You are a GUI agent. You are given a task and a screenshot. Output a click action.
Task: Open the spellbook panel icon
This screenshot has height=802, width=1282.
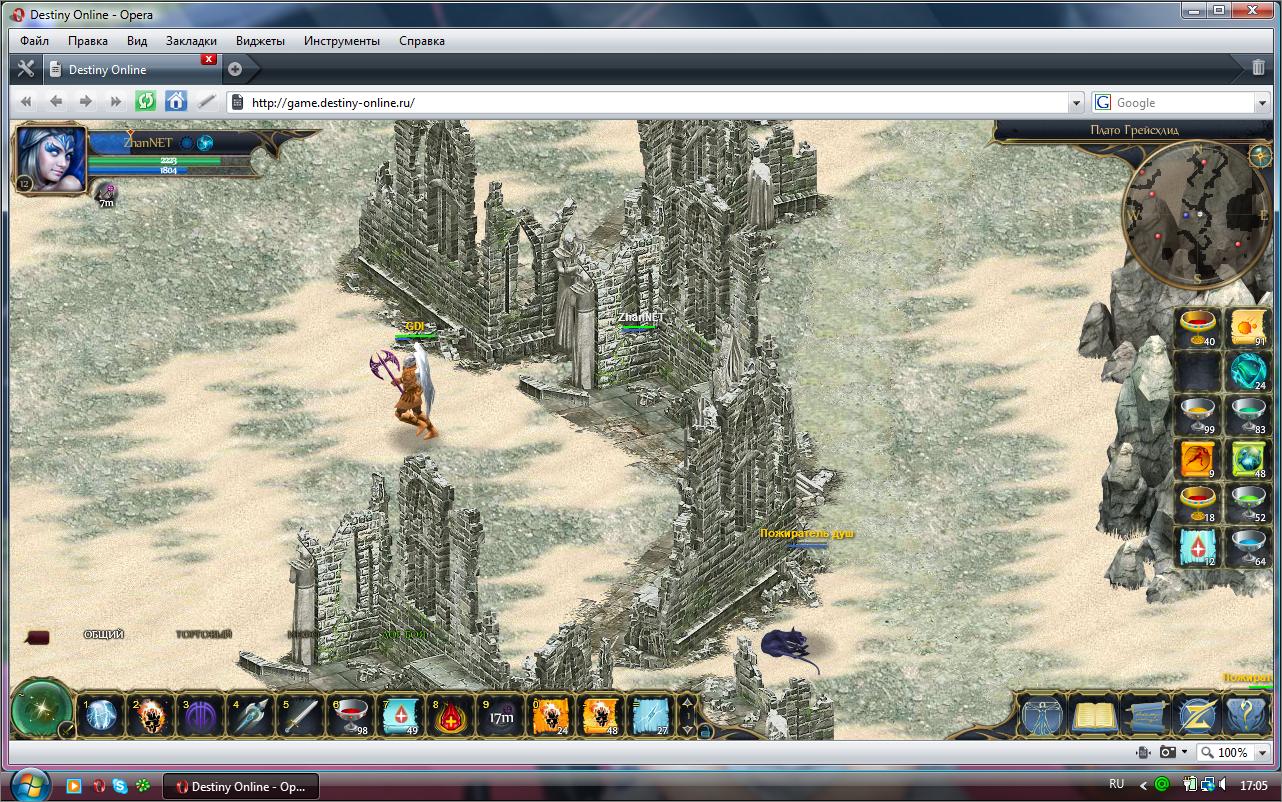coord(1094,716)
